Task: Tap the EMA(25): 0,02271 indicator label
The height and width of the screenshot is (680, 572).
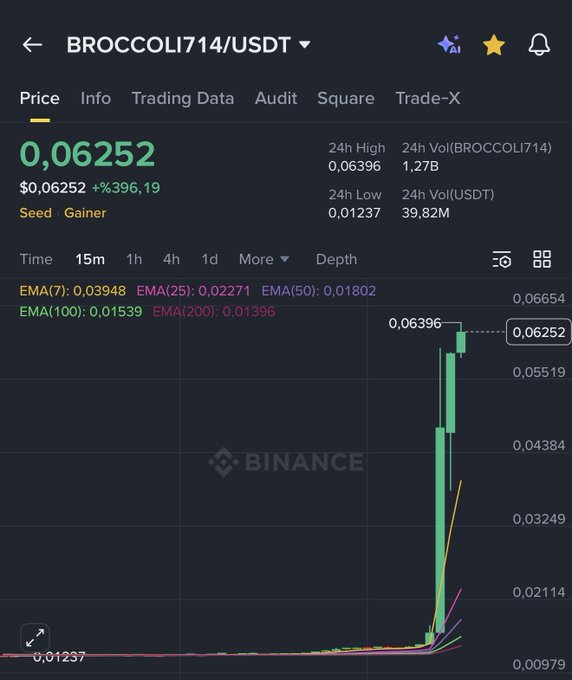Action: 193,291
